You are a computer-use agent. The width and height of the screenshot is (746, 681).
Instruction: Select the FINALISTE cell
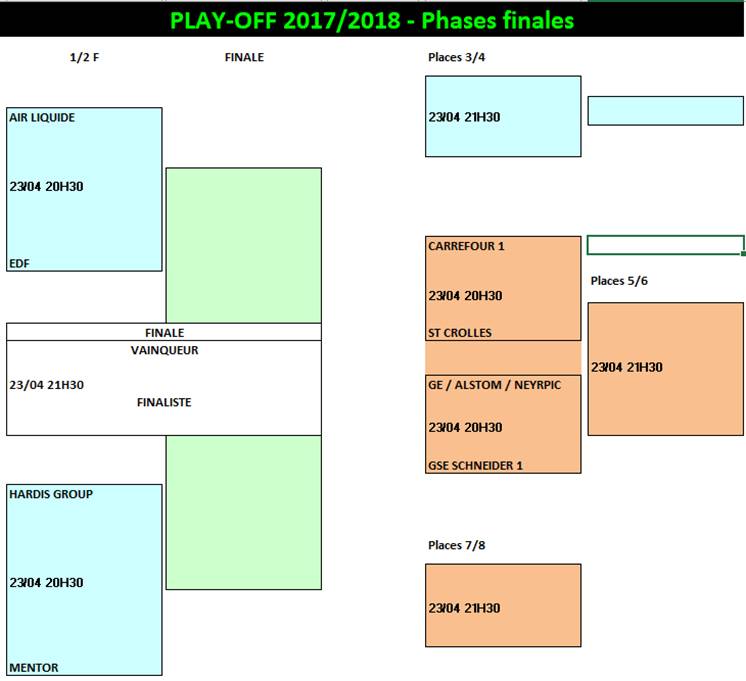[x=164, y=402]
